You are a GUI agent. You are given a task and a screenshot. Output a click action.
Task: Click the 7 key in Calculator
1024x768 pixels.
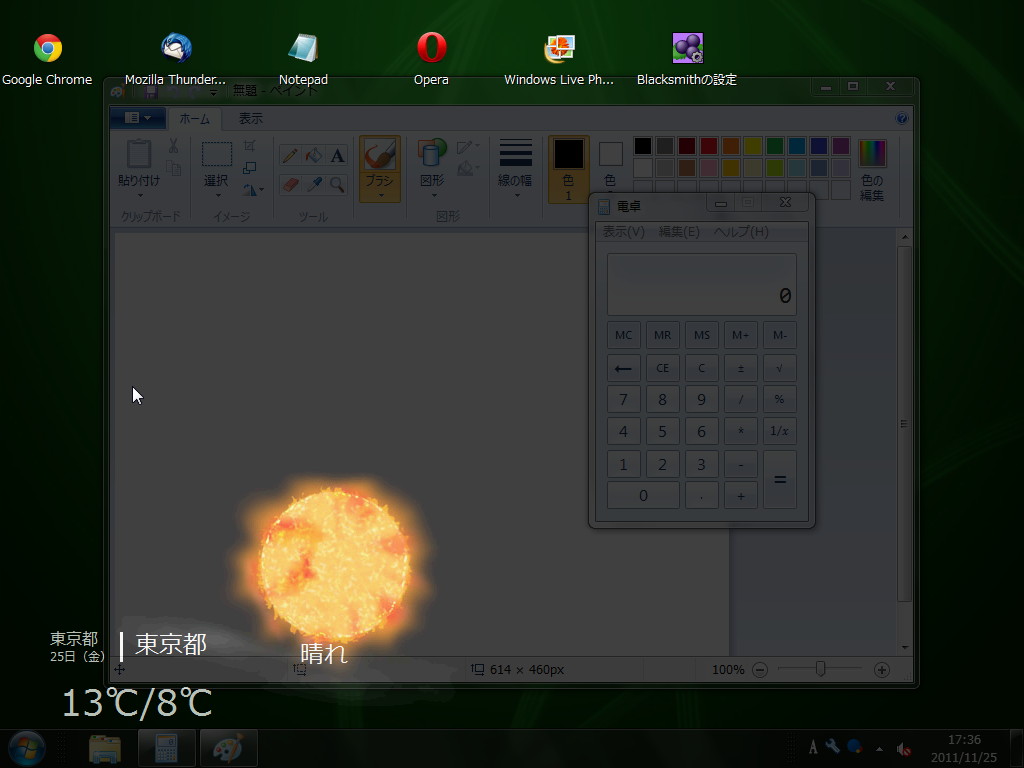click(x=624, y=399)
